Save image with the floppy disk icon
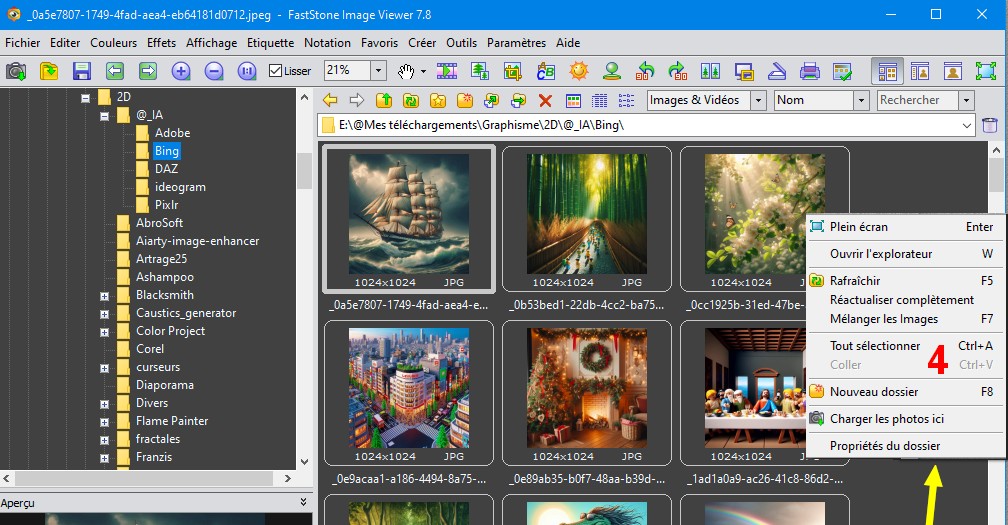The height and width of the screenshot is (525, 1008). [x=82, y=71]
